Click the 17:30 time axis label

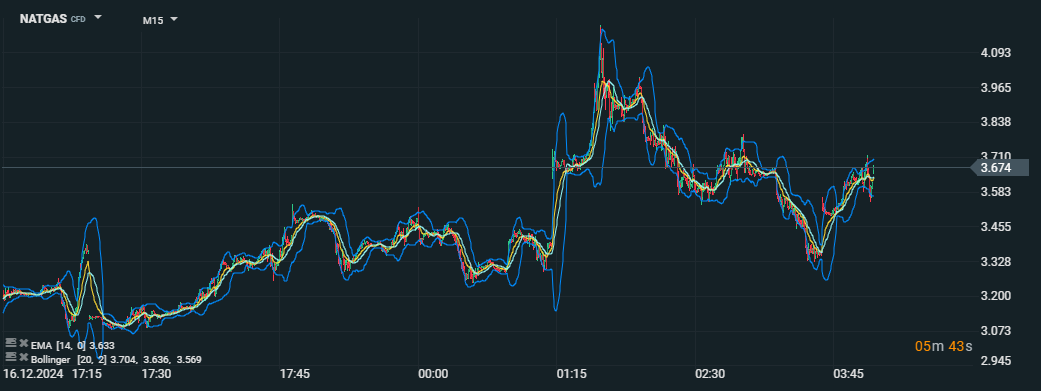[x=157, y=374]
